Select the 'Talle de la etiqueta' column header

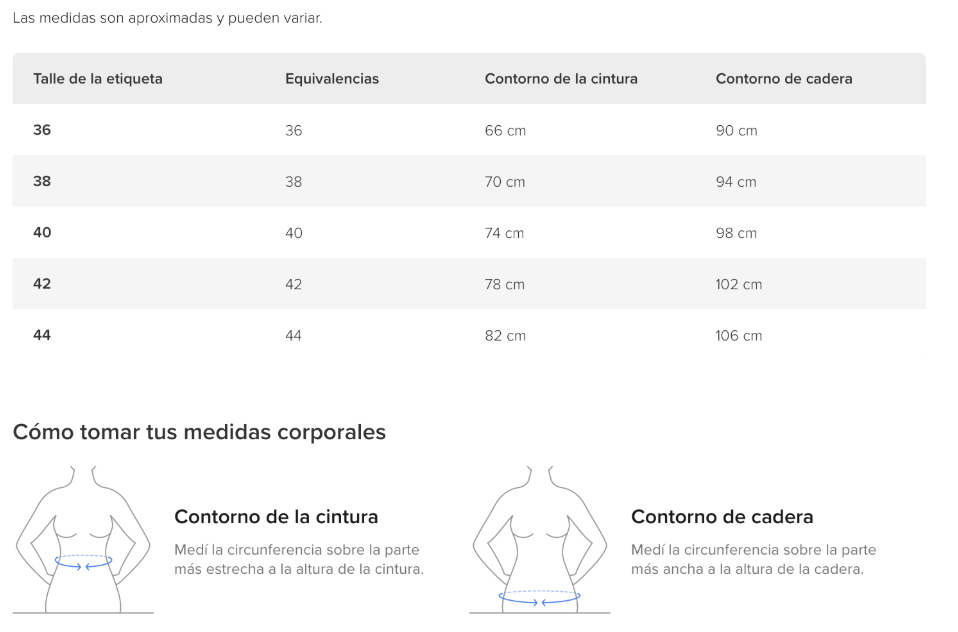98,79
